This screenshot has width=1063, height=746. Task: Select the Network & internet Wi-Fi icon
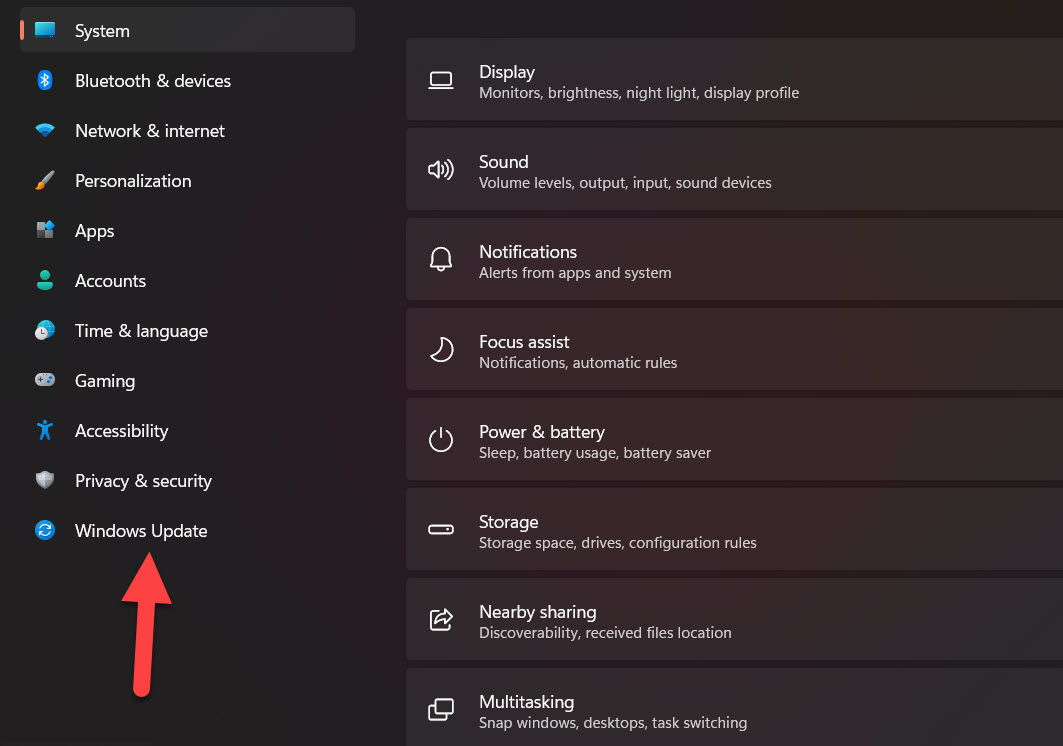point(45,131)
